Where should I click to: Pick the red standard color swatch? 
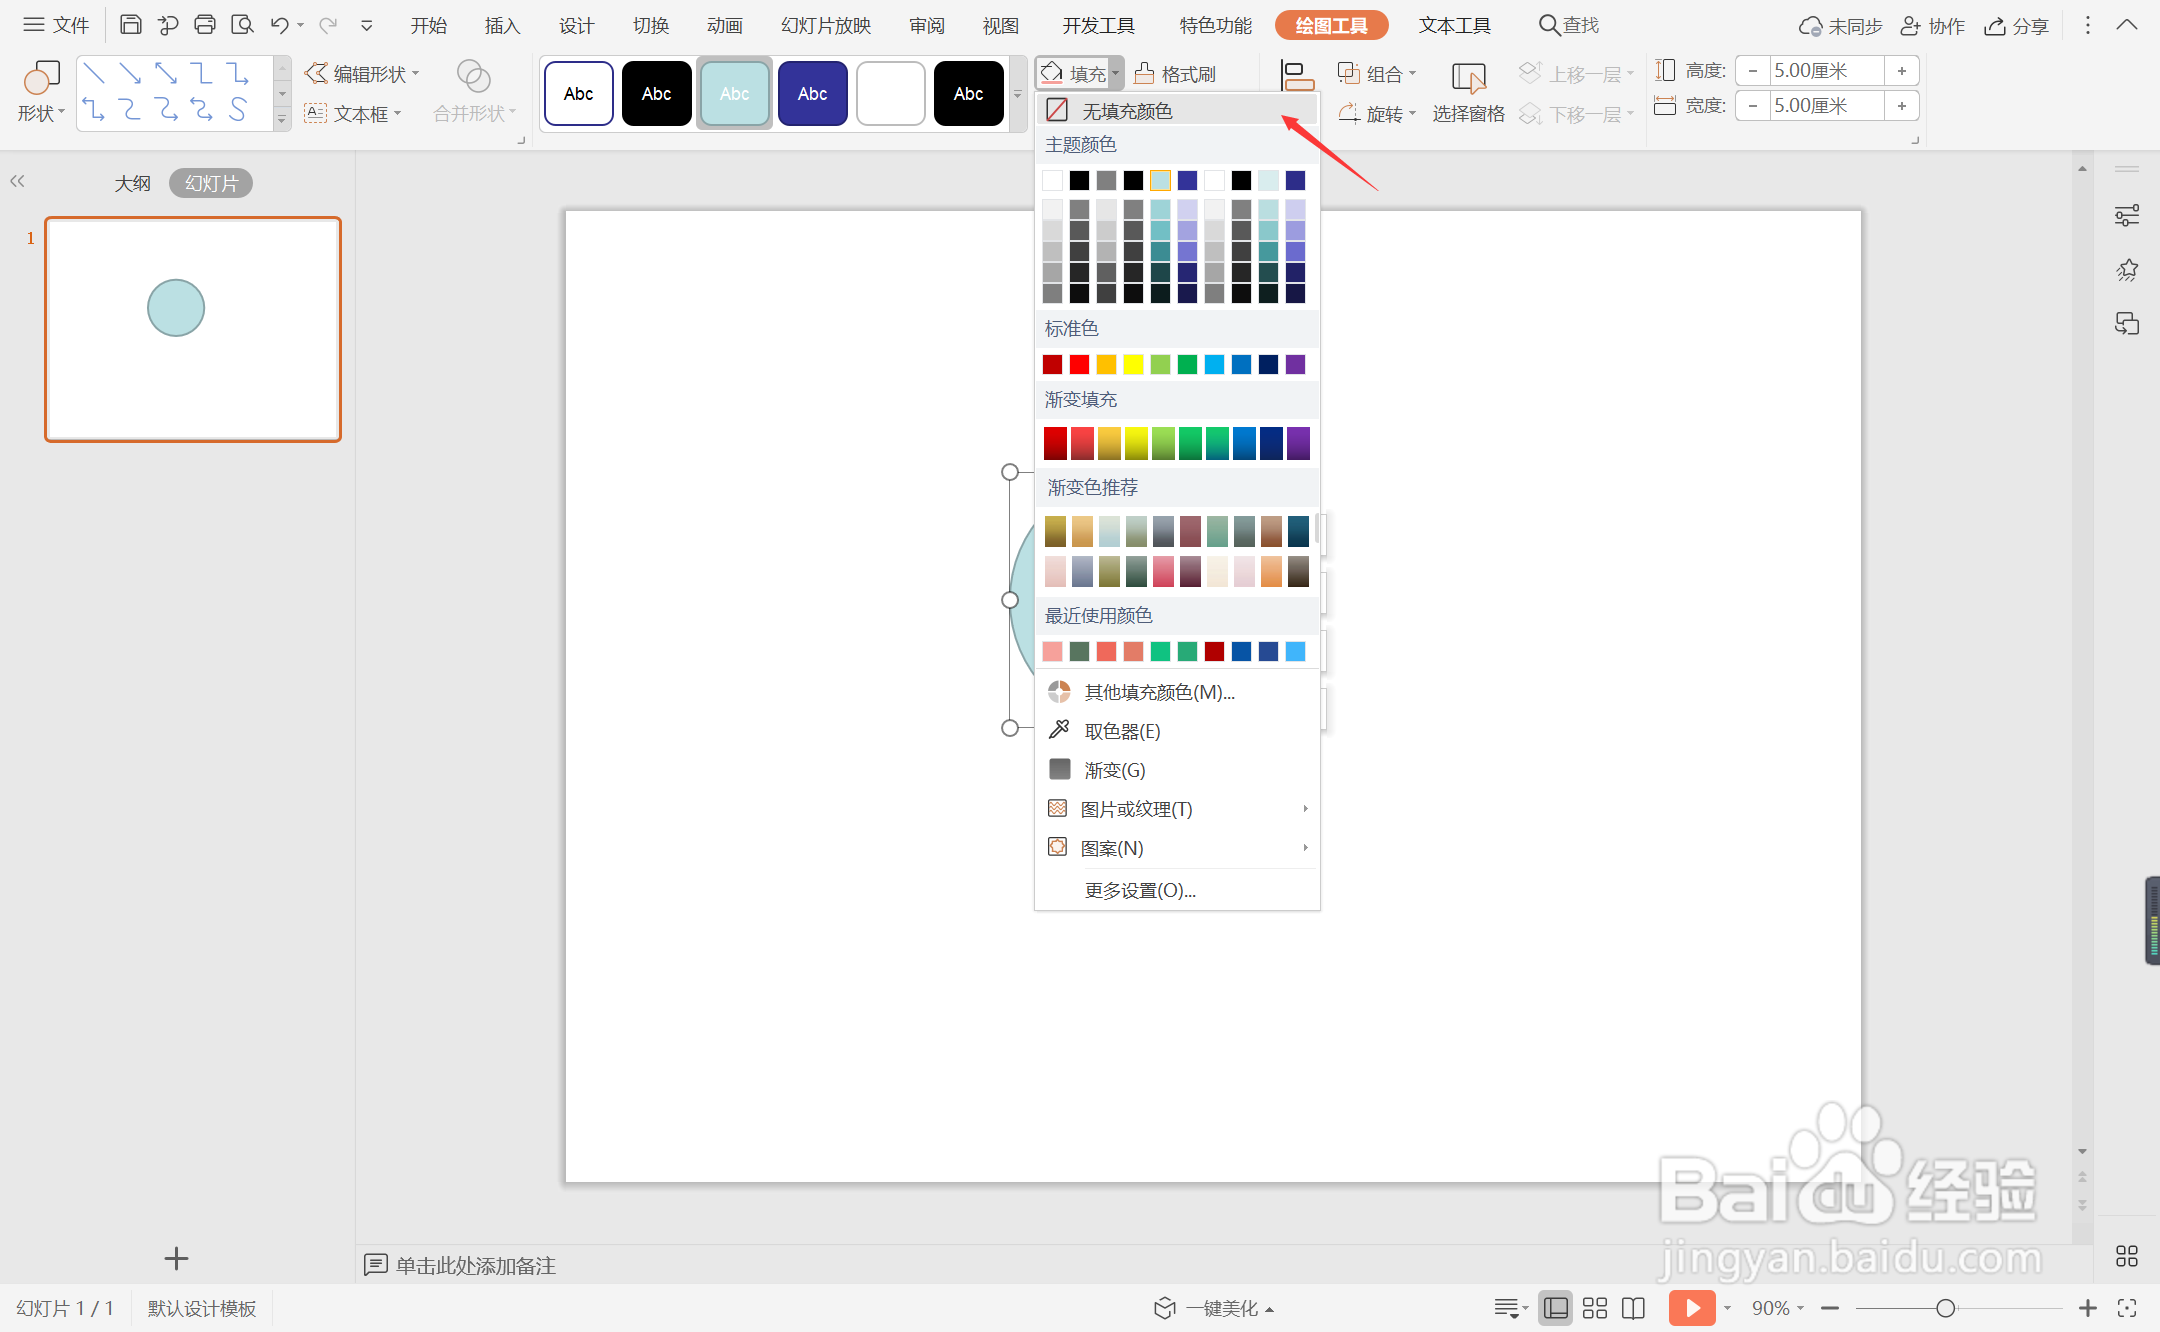pos(1079,364)
